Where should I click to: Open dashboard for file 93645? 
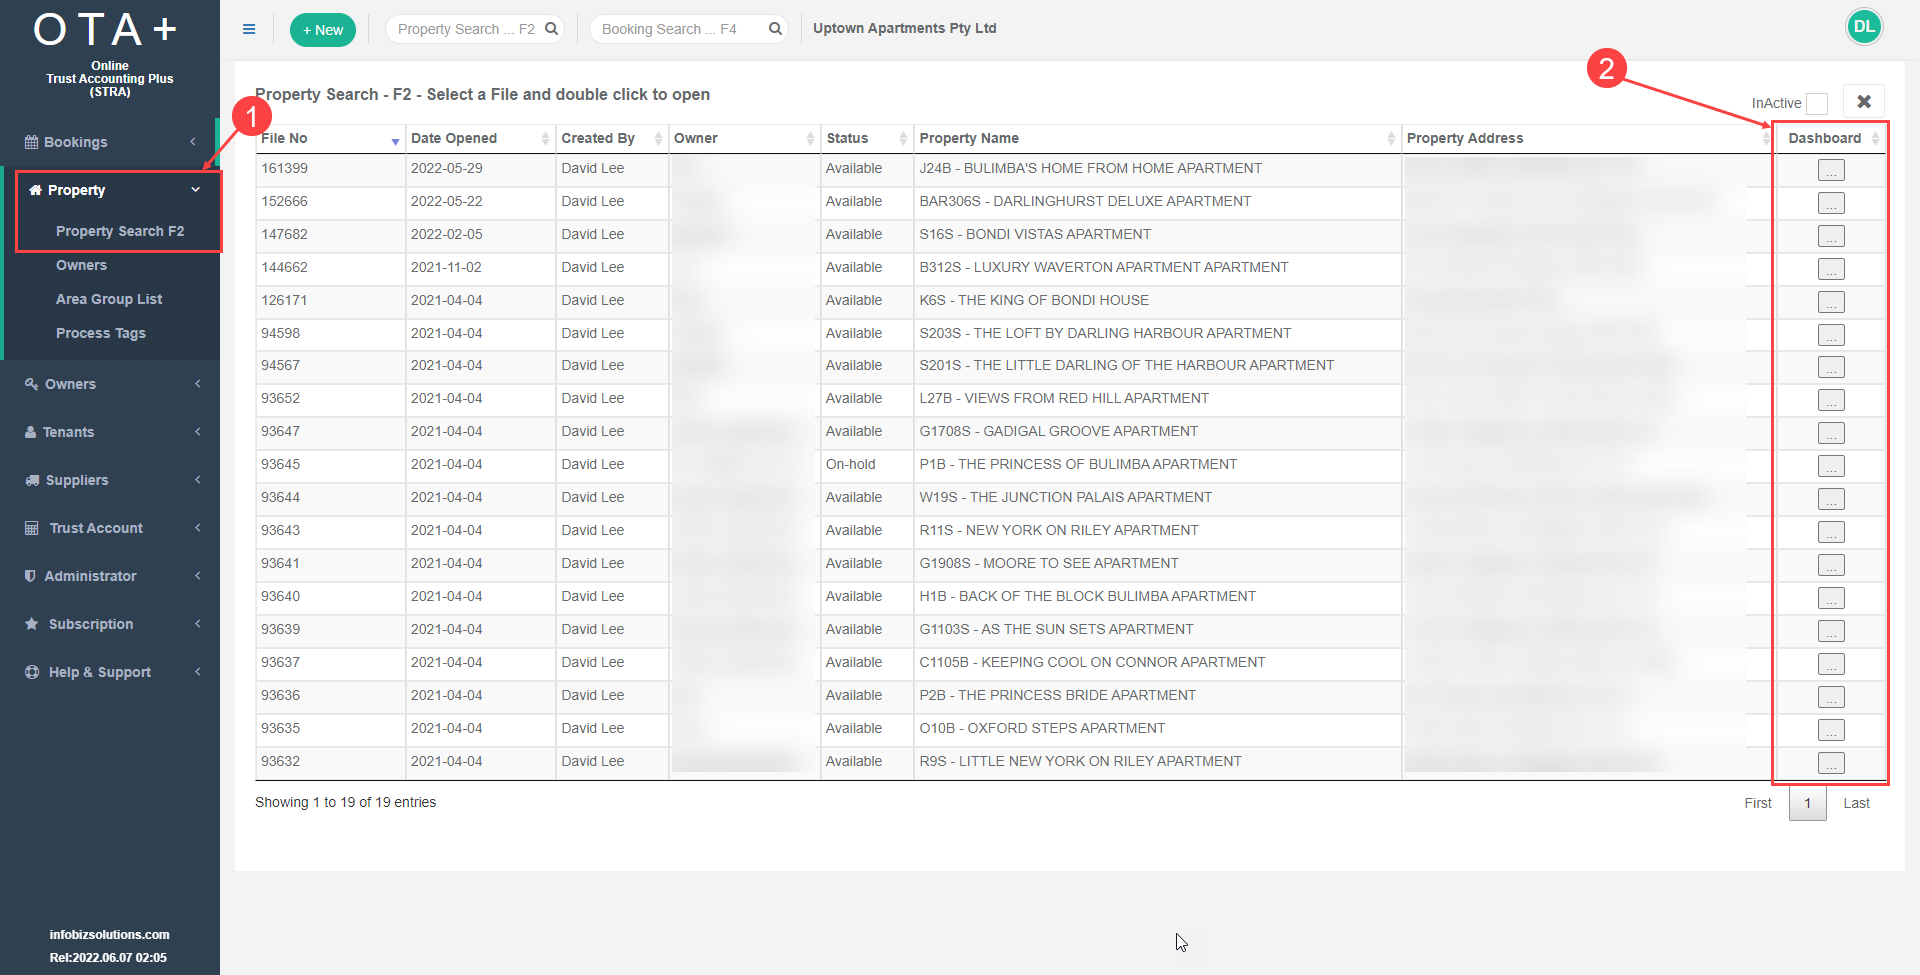(x=1831, y=467)
